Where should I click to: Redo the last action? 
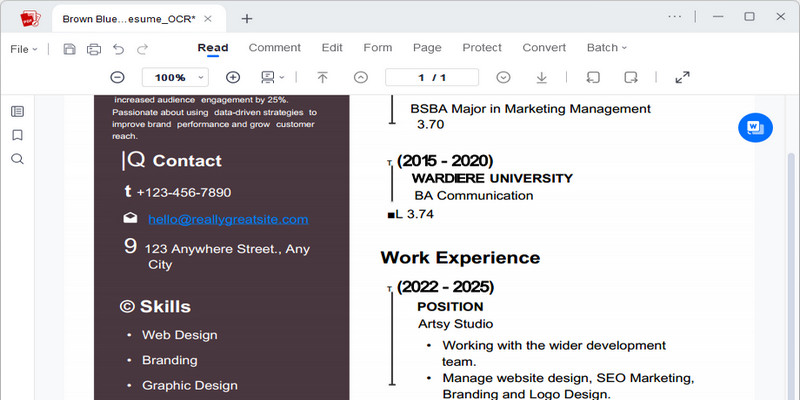[143, 49]
